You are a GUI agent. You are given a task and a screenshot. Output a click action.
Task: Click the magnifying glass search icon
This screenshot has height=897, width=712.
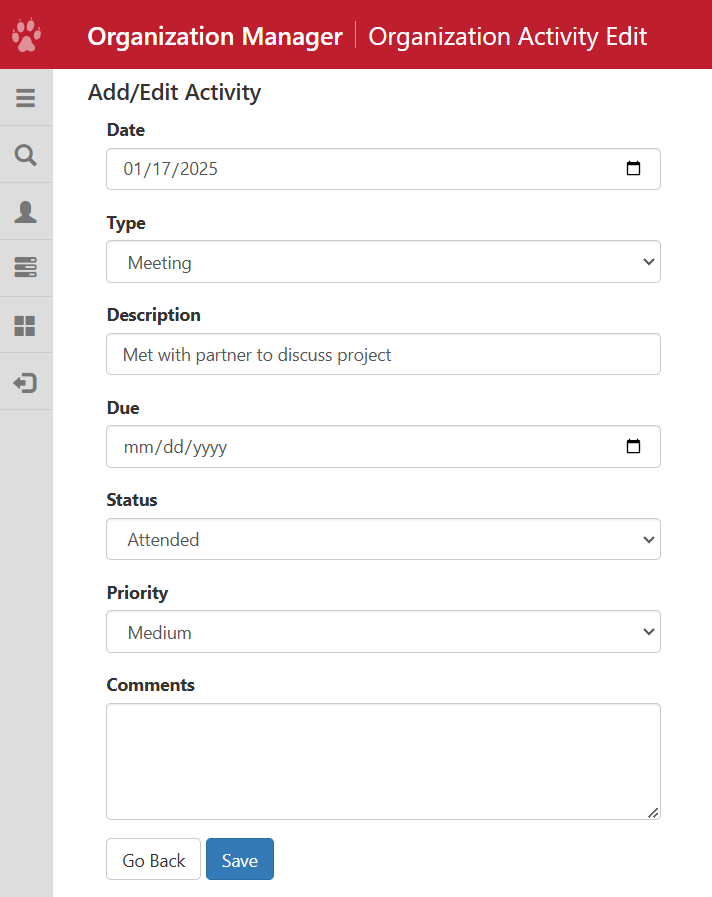26,155
